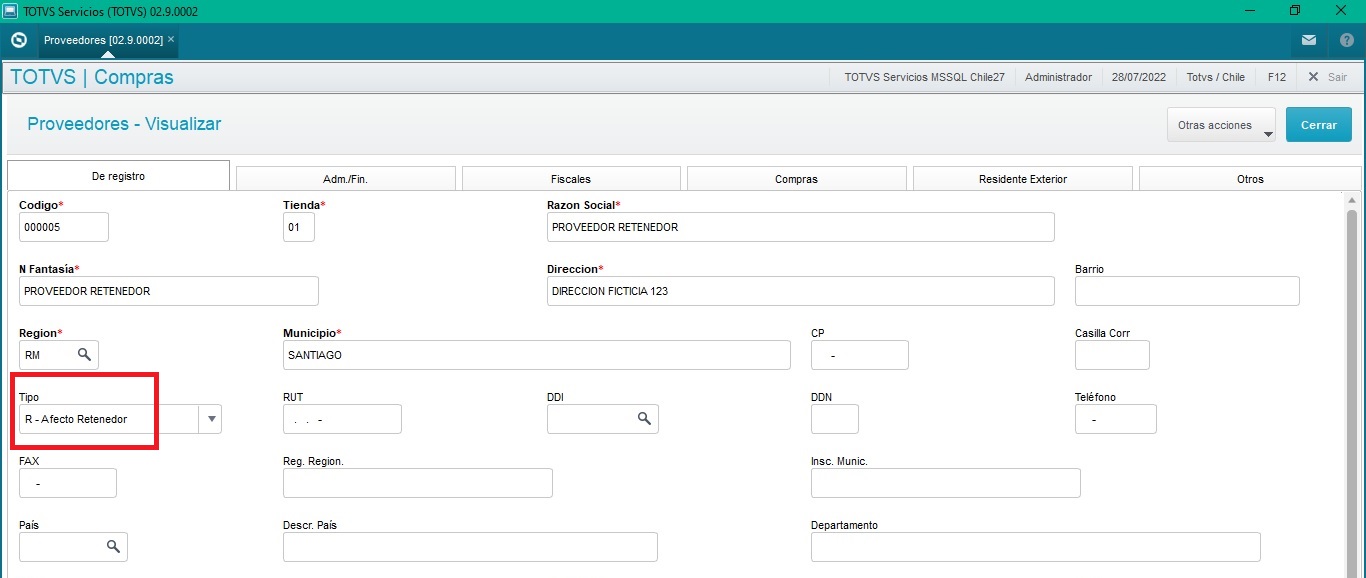Click the scrollbar up arrow

click(1352, 199)
